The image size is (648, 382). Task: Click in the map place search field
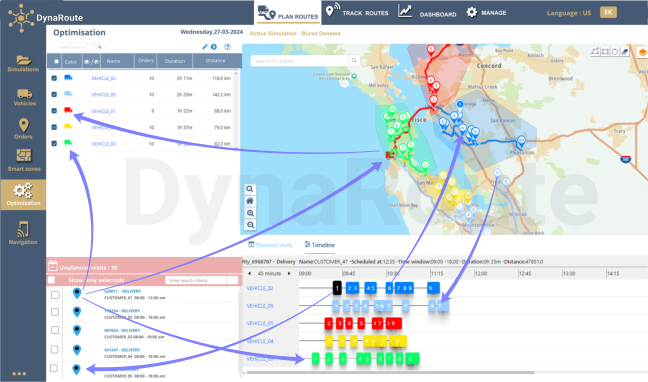point(300,61)
